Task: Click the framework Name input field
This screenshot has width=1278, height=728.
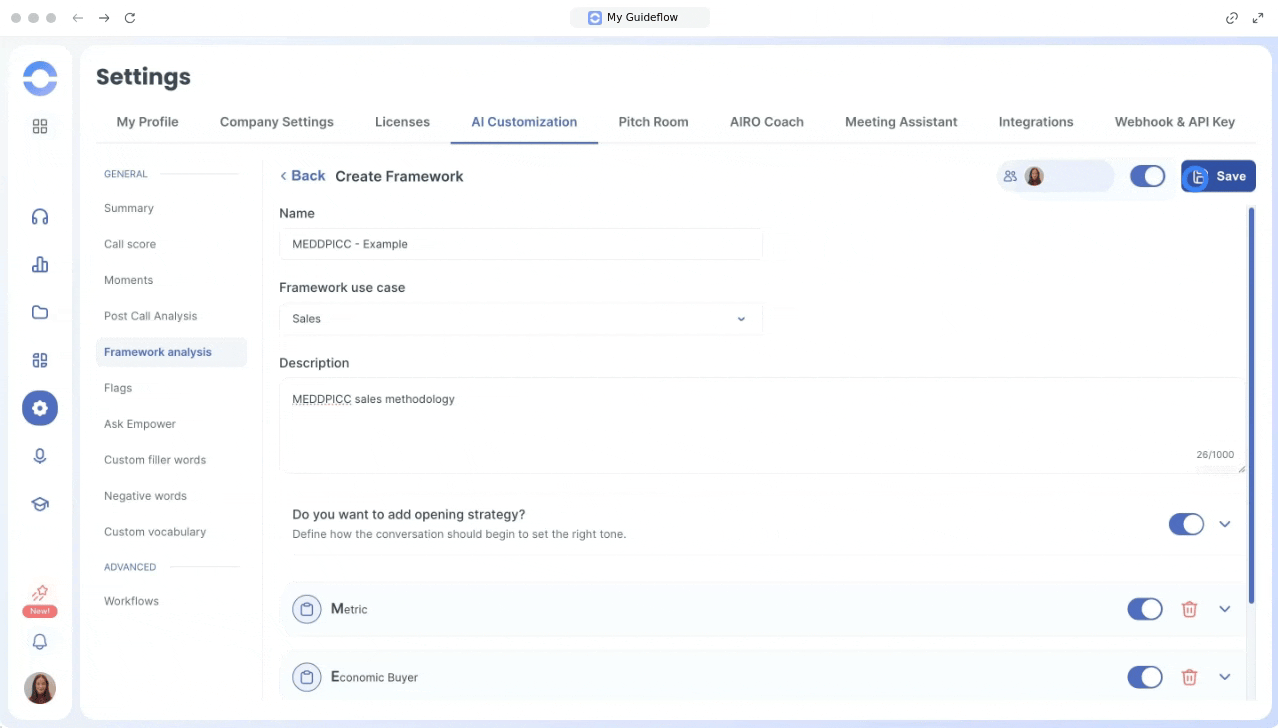Action: pyautogui.click(x=520, y=244)
